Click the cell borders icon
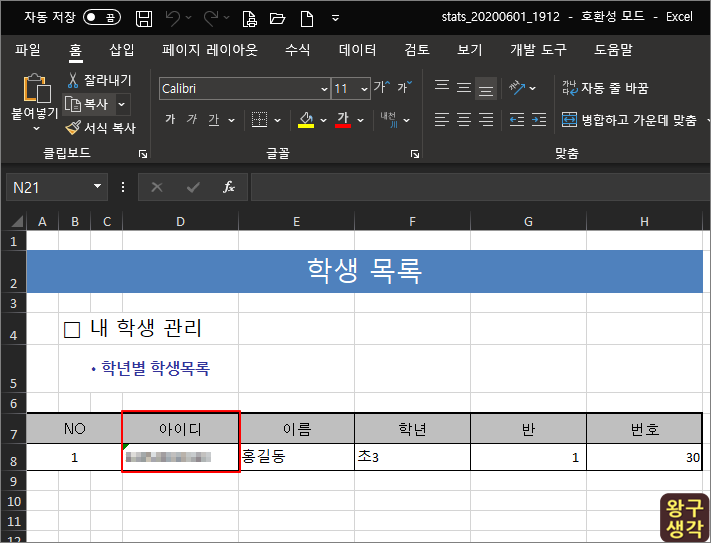Screen dimensions: 711x543 click(x=259, y=120)
